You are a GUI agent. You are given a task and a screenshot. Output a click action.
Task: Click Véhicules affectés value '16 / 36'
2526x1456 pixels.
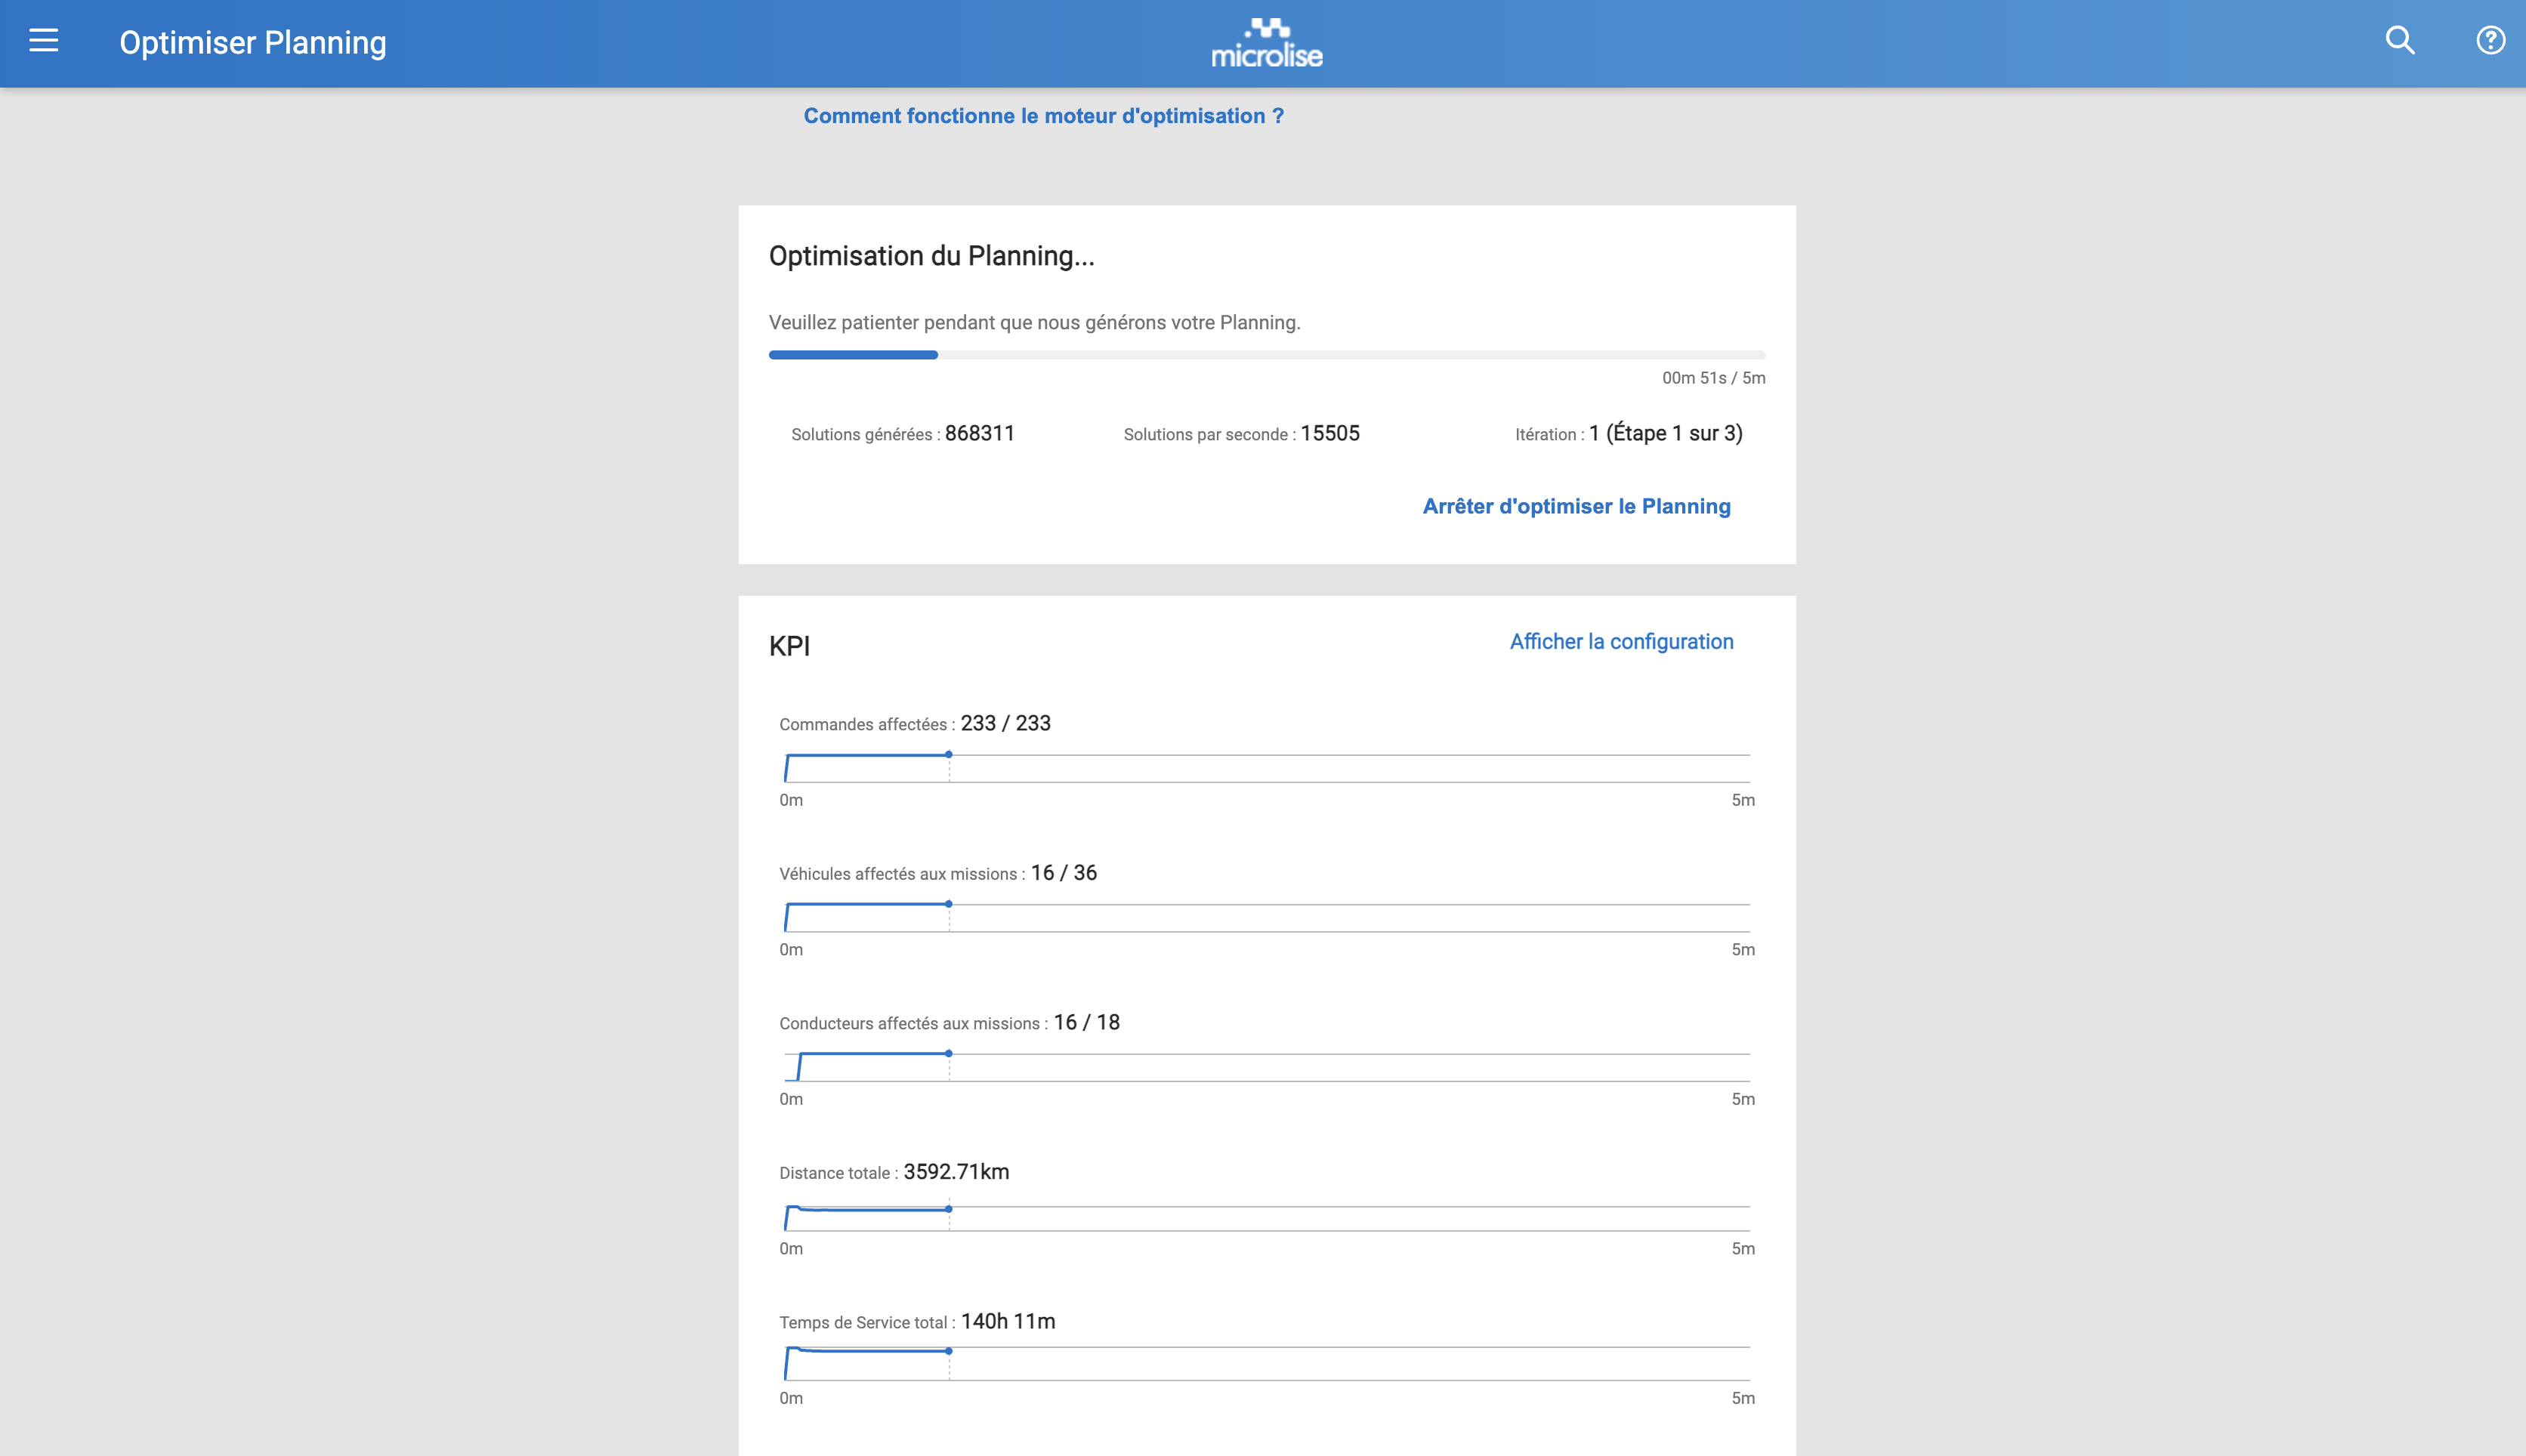tap(1064, 873)
